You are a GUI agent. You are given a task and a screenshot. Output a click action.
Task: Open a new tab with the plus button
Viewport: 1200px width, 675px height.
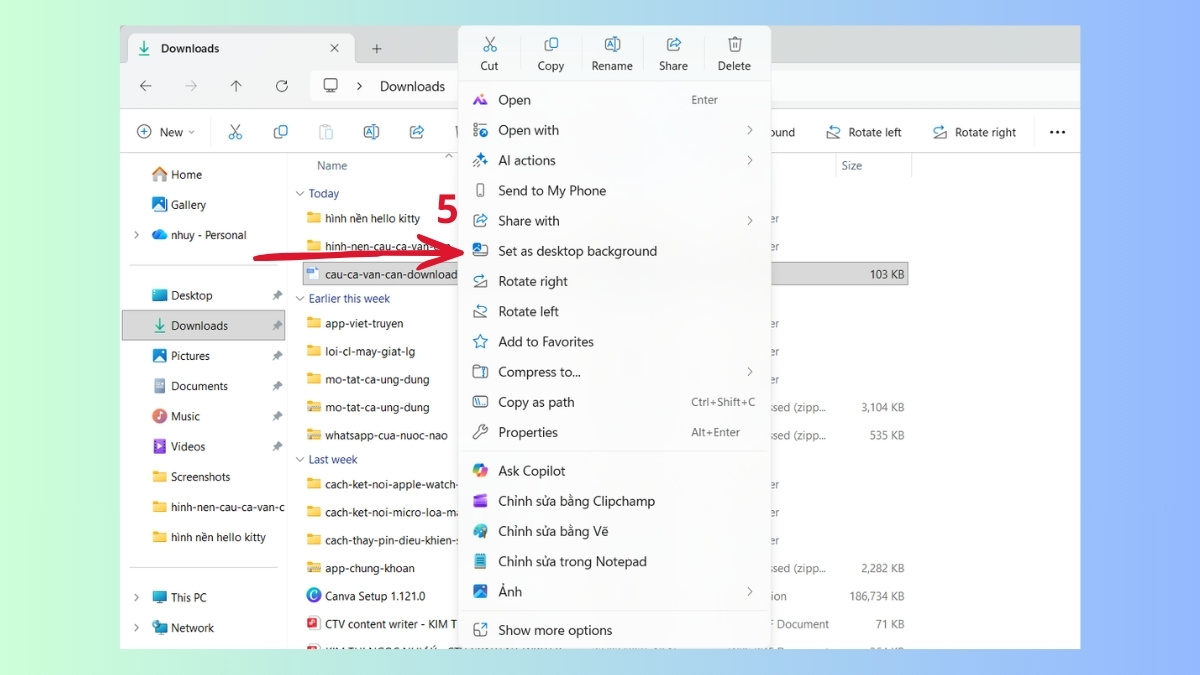(x=376, y=47)
